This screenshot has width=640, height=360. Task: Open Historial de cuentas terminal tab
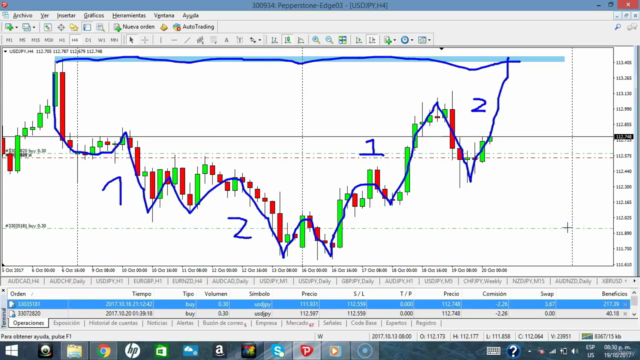pos(113,323)
